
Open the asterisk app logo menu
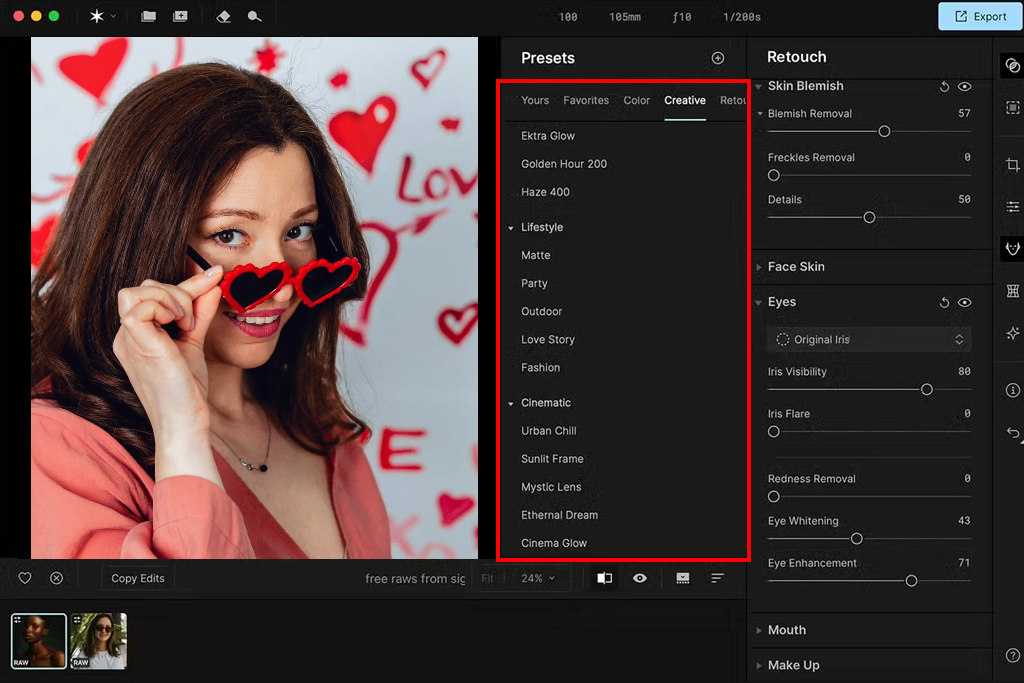(97, 16)
